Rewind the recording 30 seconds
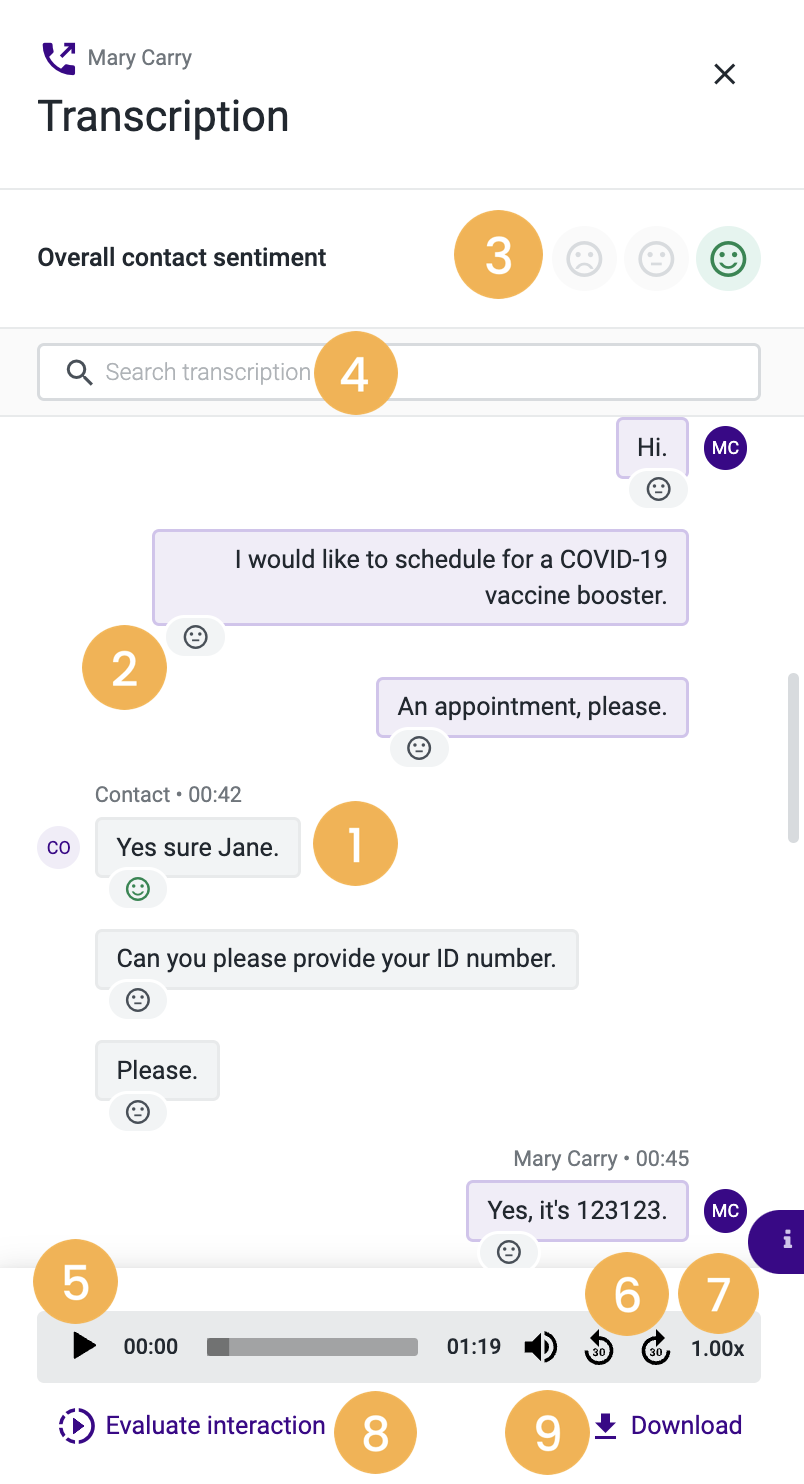The height and width of the screenshot is (1484, 804). pos(598,1346)
